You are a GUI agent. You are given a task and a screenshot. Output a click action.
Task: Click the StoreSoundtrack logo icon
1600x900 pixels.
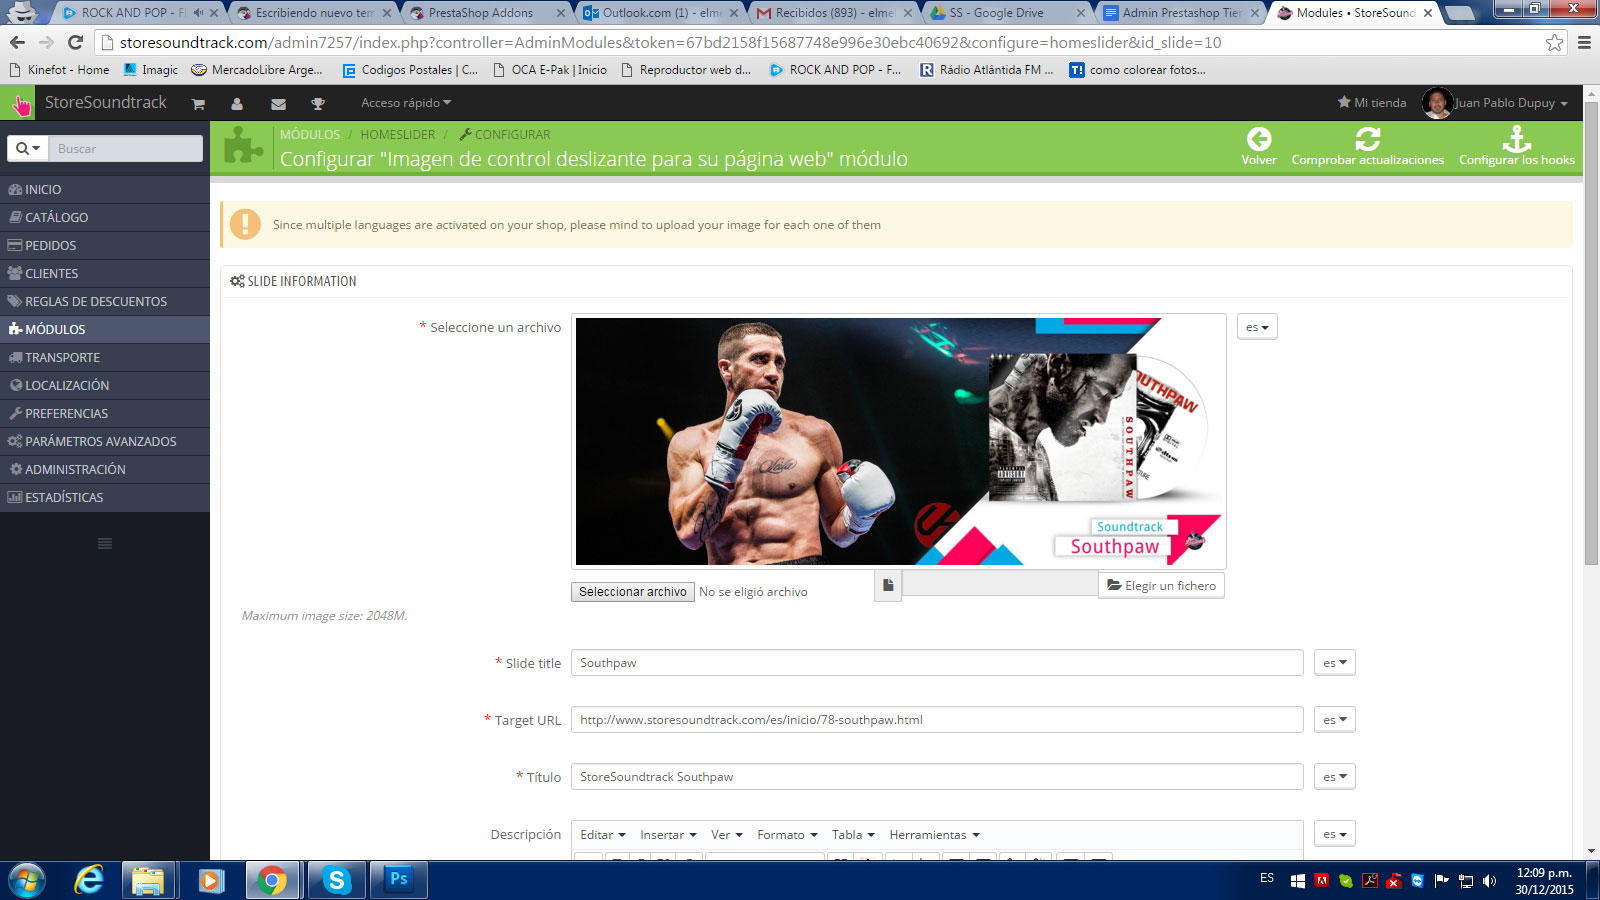20,104
